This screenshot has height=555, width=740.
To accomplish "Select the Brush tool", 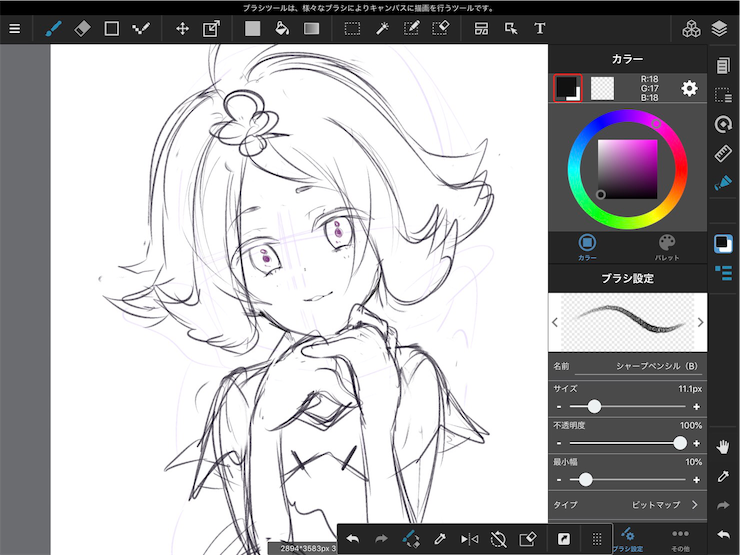I will click(x=53, y=29).
